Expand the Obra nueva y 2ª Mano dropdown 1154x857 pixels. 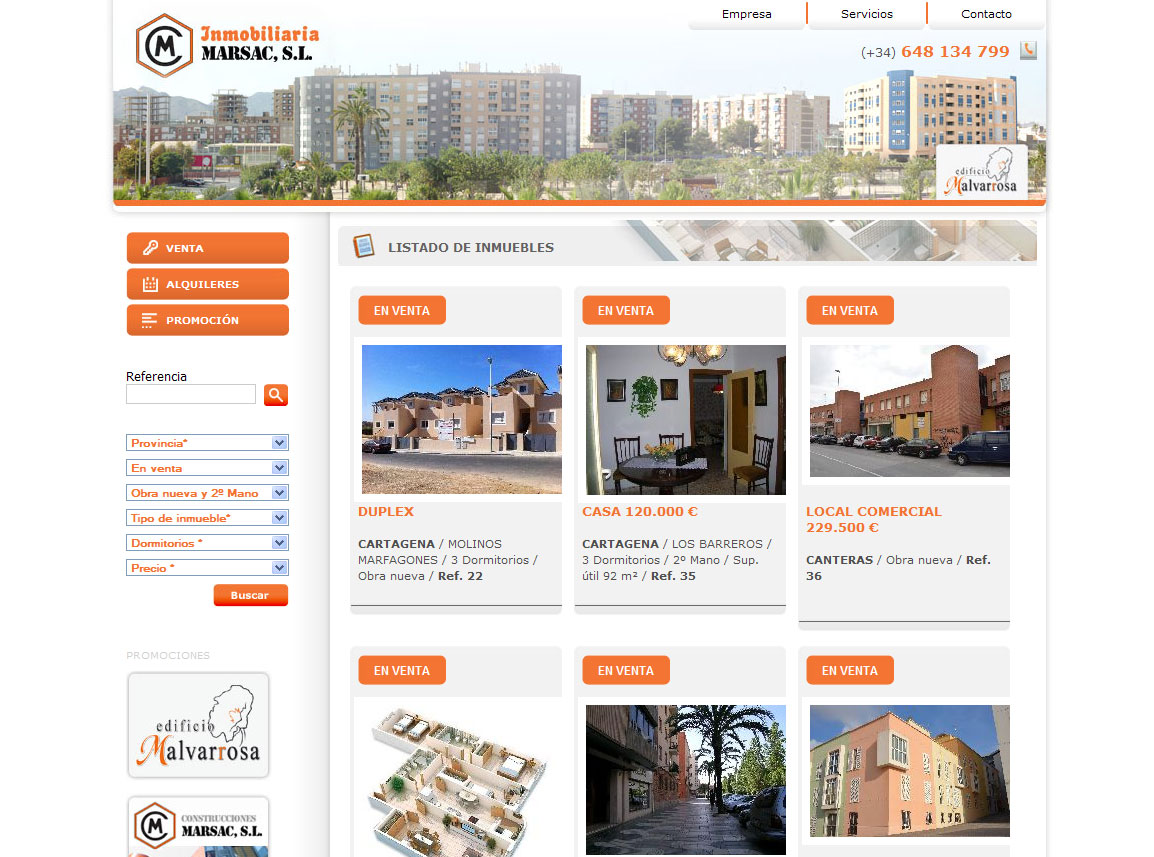[207, 493]
